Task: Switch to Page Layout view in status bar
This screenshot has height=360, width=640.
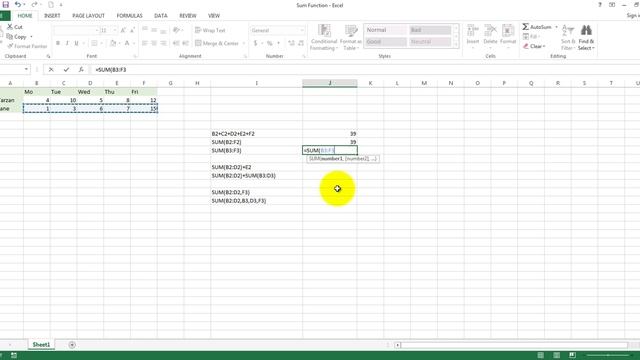Action: [x=556, y=356]
